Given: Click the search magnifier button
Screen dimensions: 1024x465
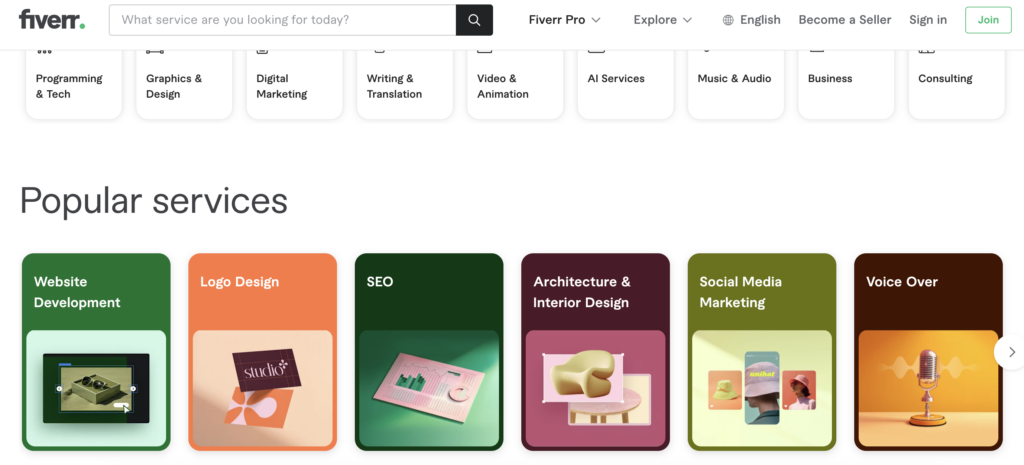Looking at the screenshot, I should click(x=474, y=20).
